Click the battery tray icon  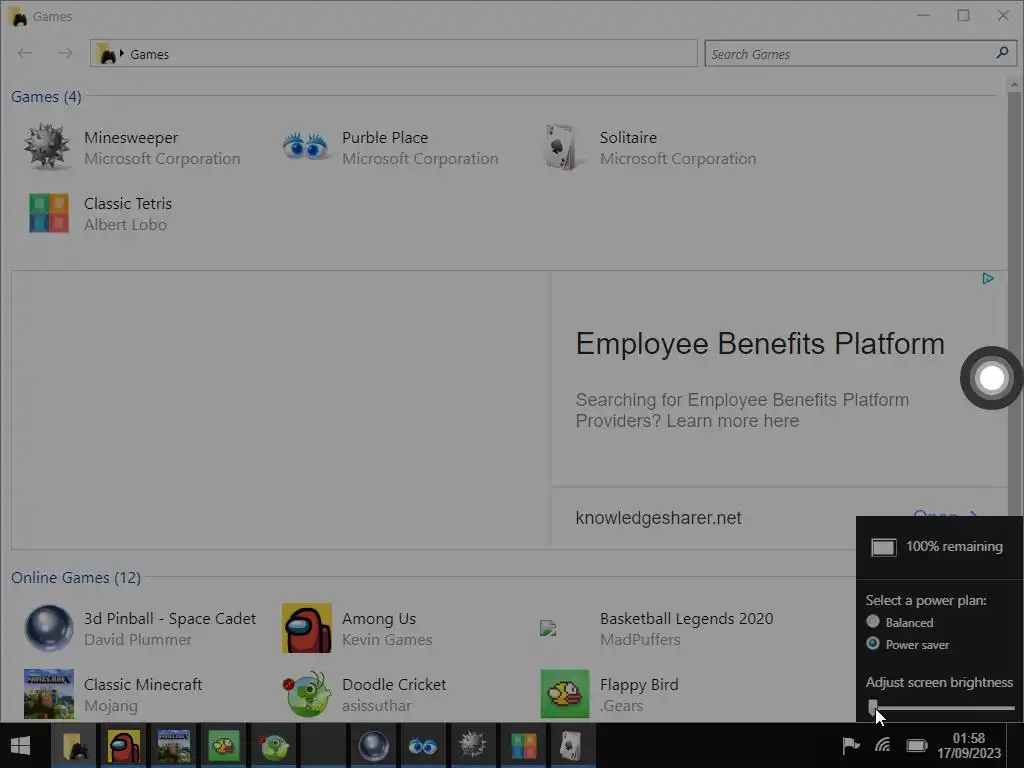coord(917,745)
